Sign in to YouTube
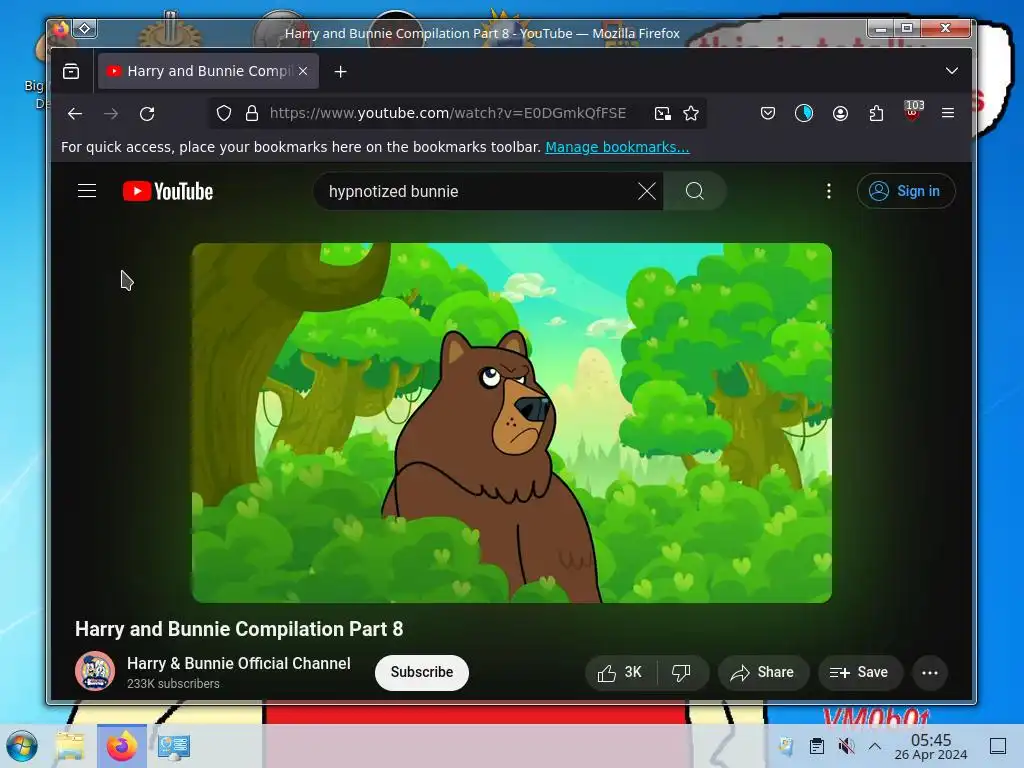 (906, 191)
